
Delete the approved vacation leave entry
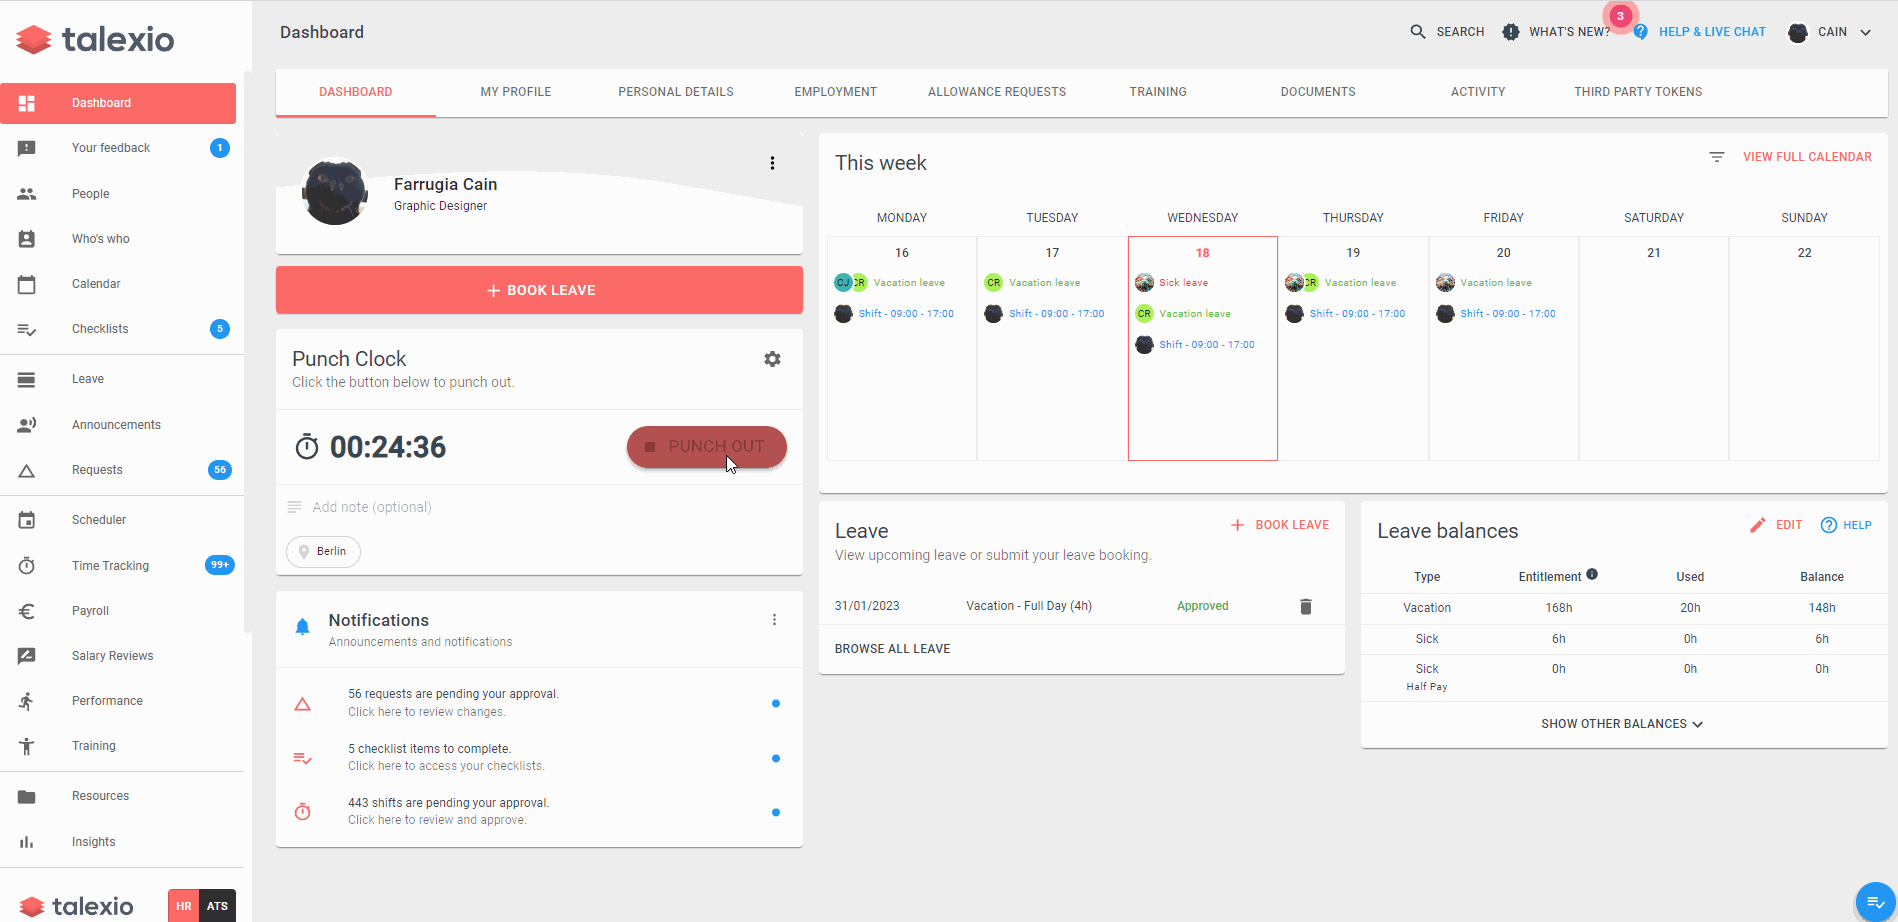pos(1306,606)
